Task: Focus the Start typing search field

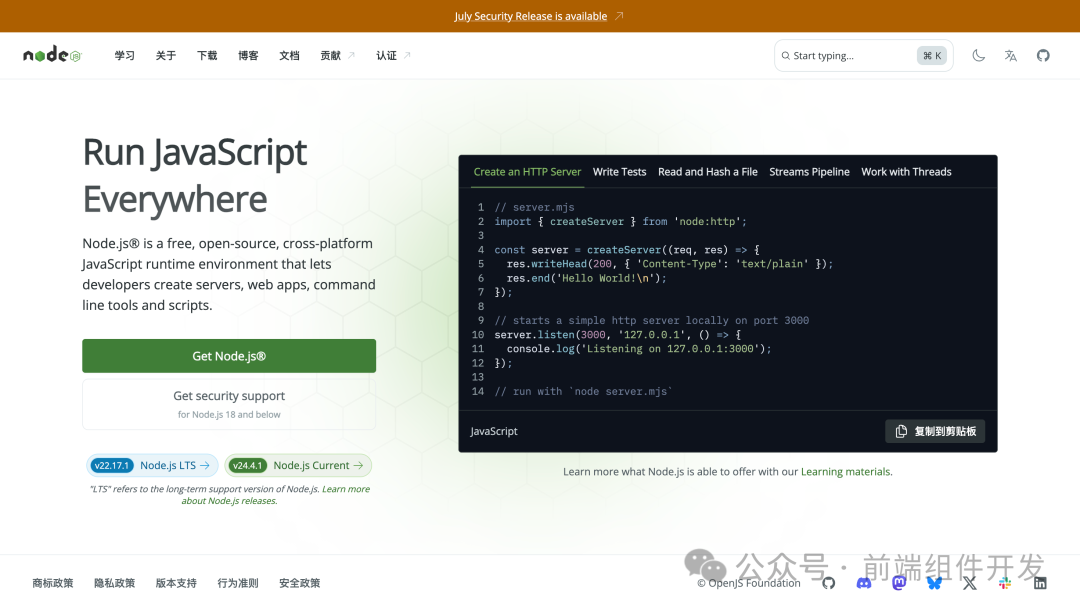Action: [863, 56]
